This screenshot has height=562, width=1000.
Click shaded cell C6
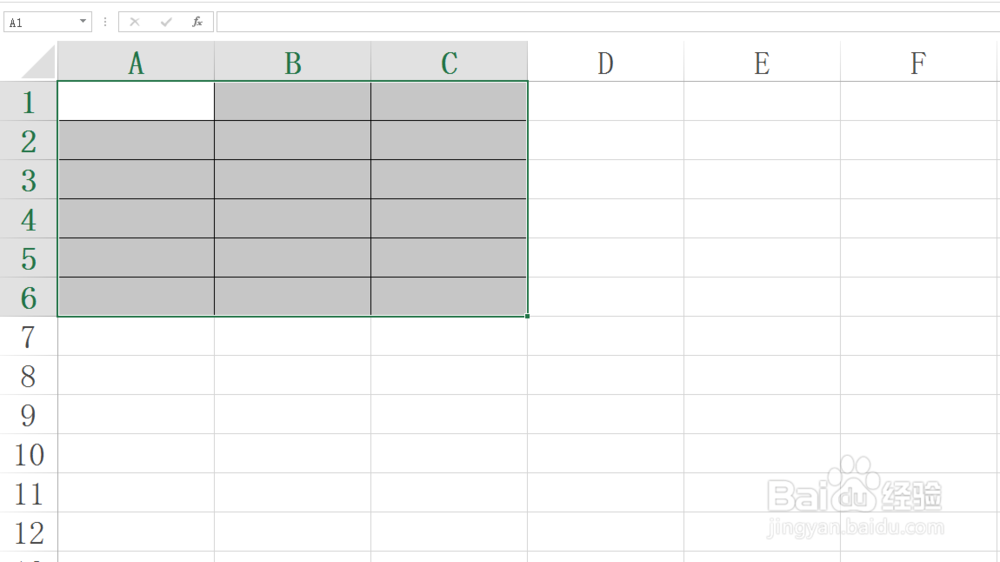449,297
